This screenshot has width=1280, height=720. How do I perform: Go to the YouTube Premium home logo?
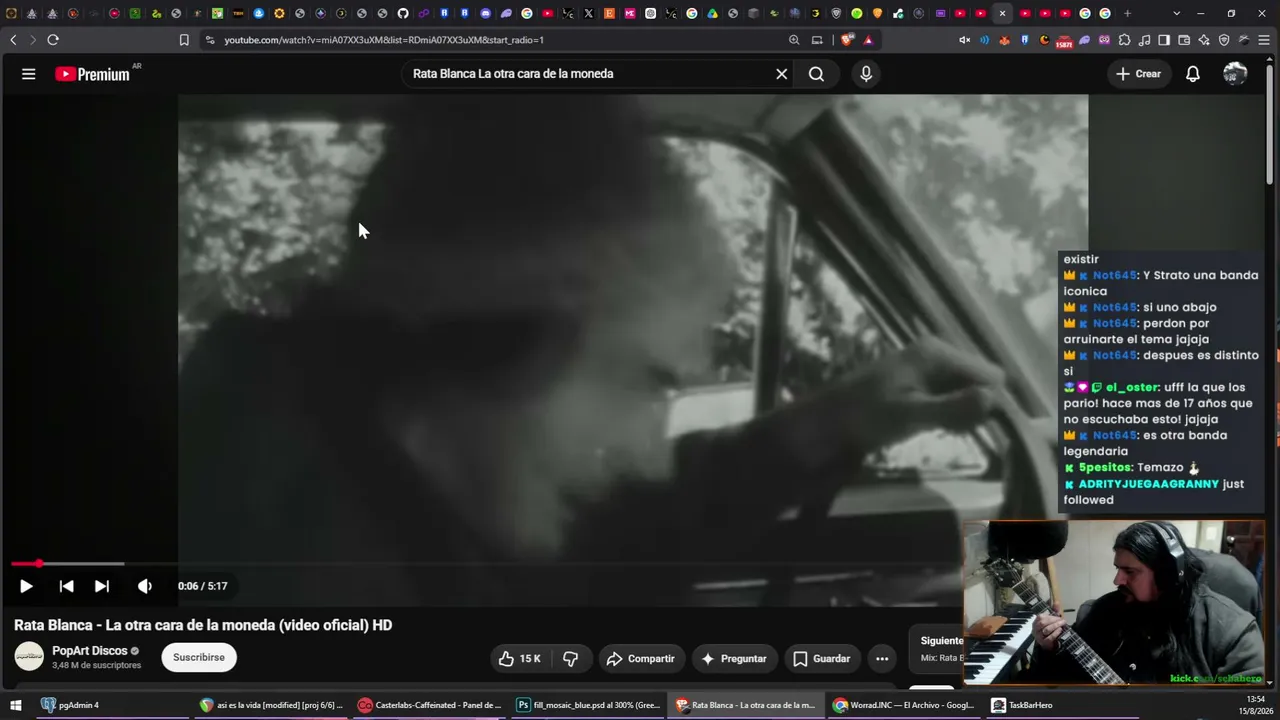click(93, 74)
